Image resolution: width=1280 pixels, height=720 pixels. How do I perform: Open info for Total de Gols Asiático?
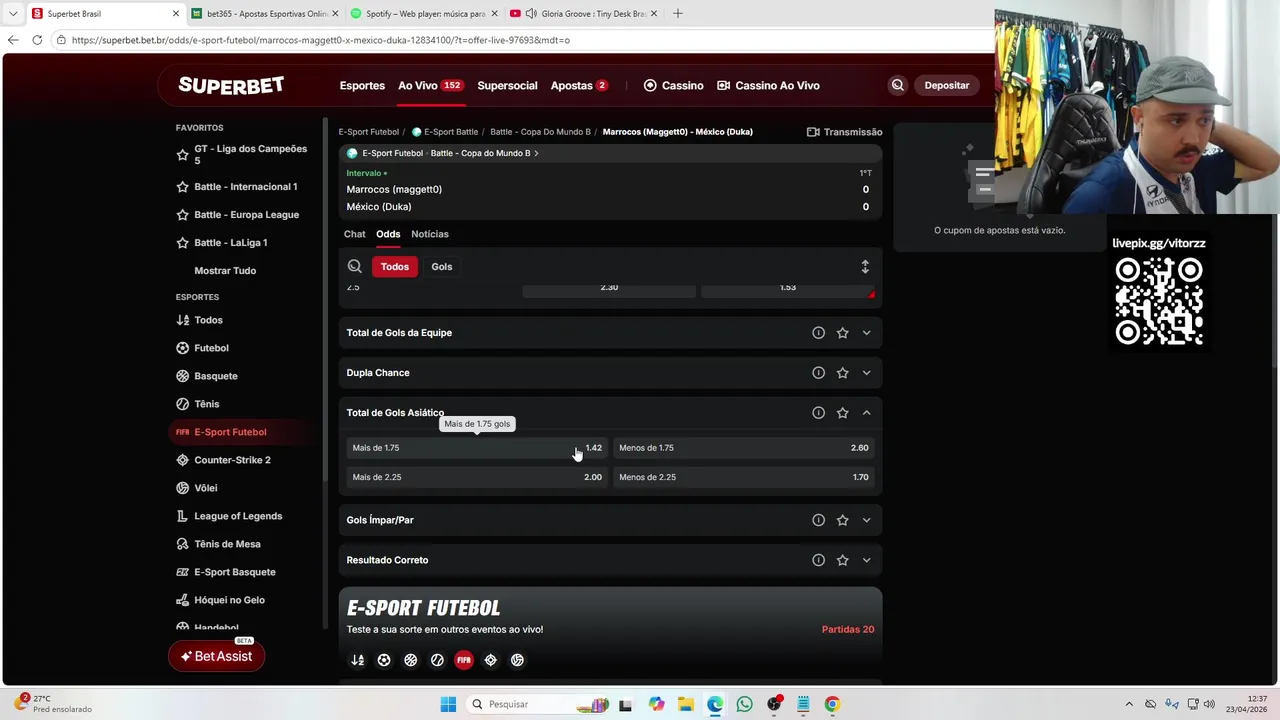[x=818, y=413]
